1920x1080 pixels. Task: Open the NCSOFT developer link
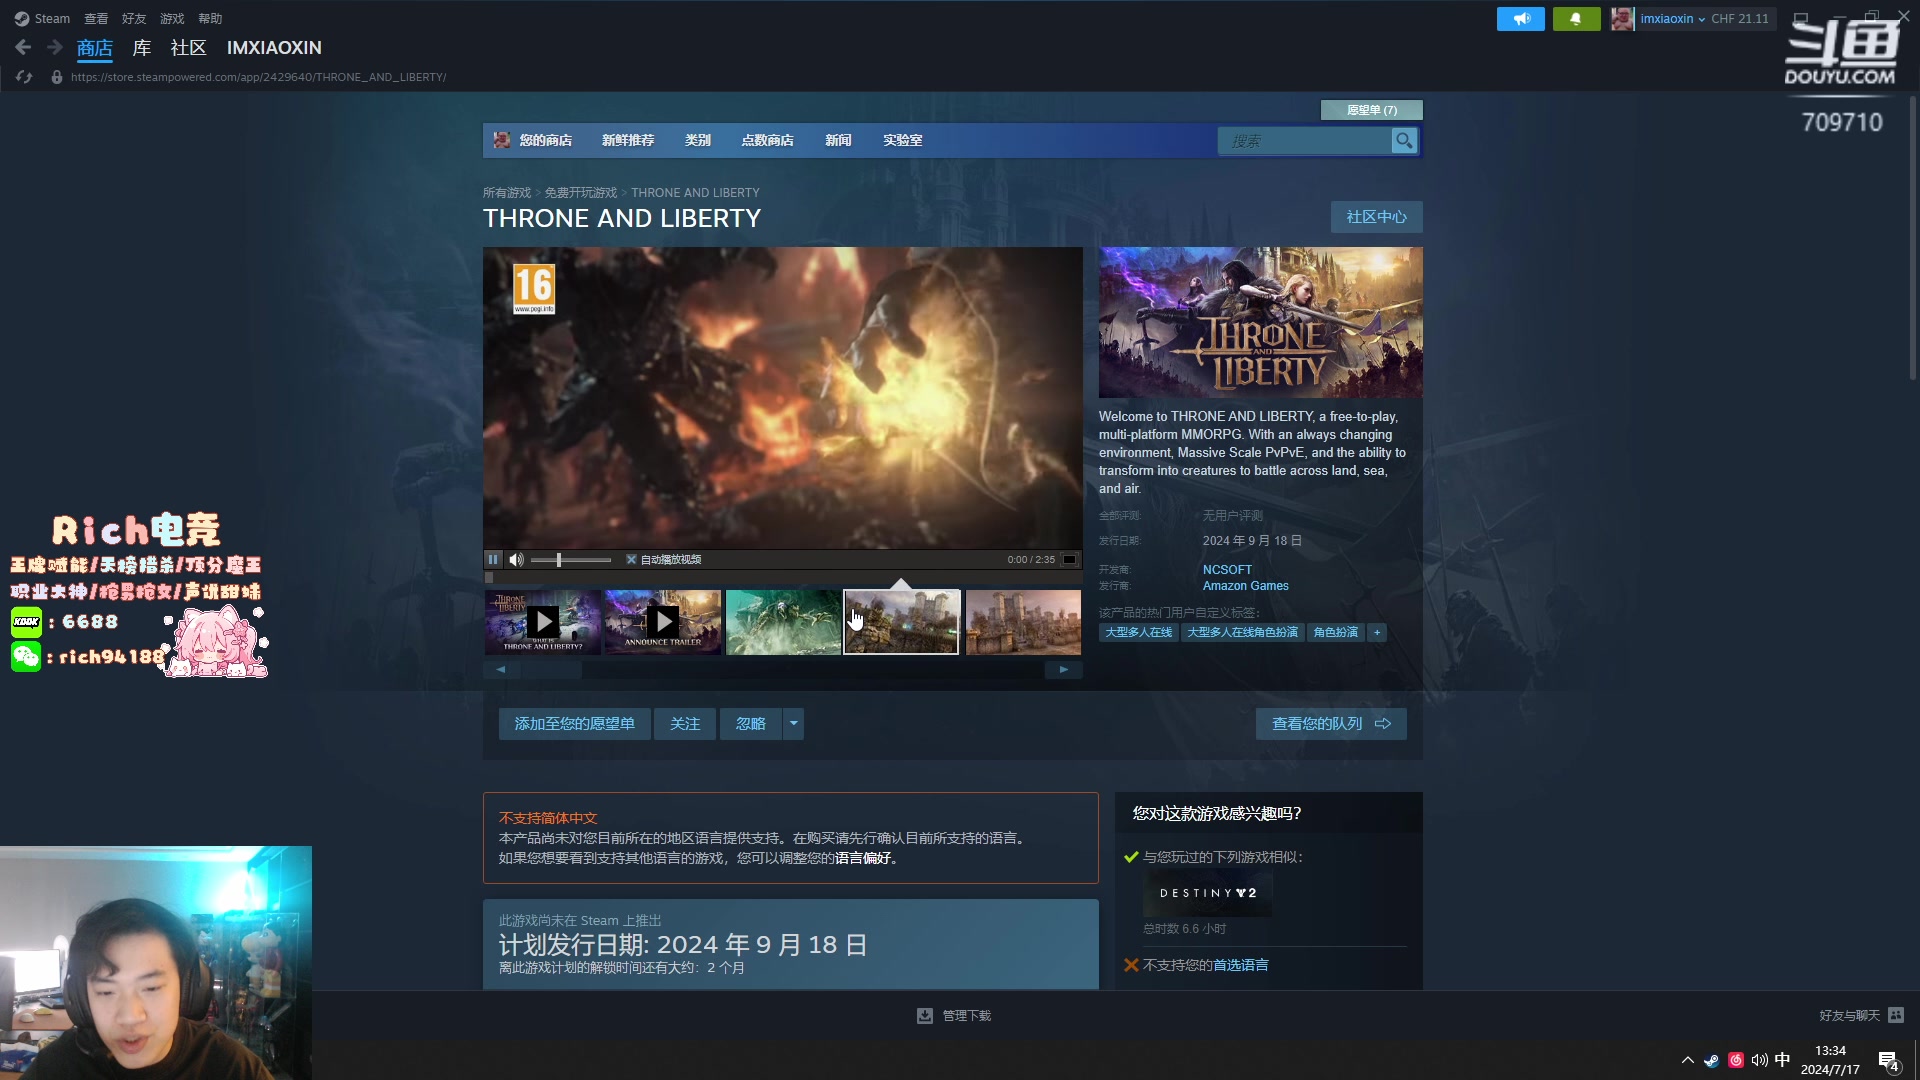click(1227, 570)
